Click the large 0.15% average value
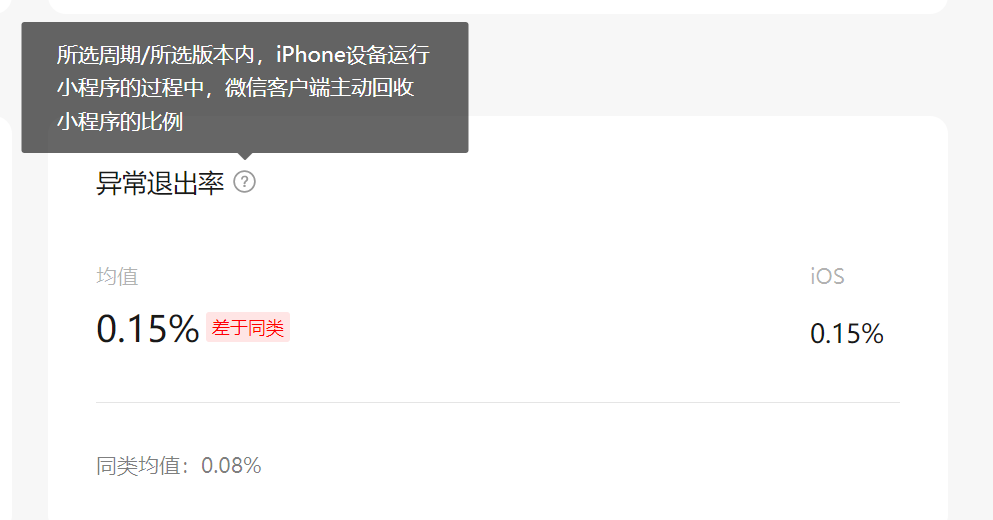Viewport: 993px width, 520px height. pyautogui.click(x=148, y=329)
